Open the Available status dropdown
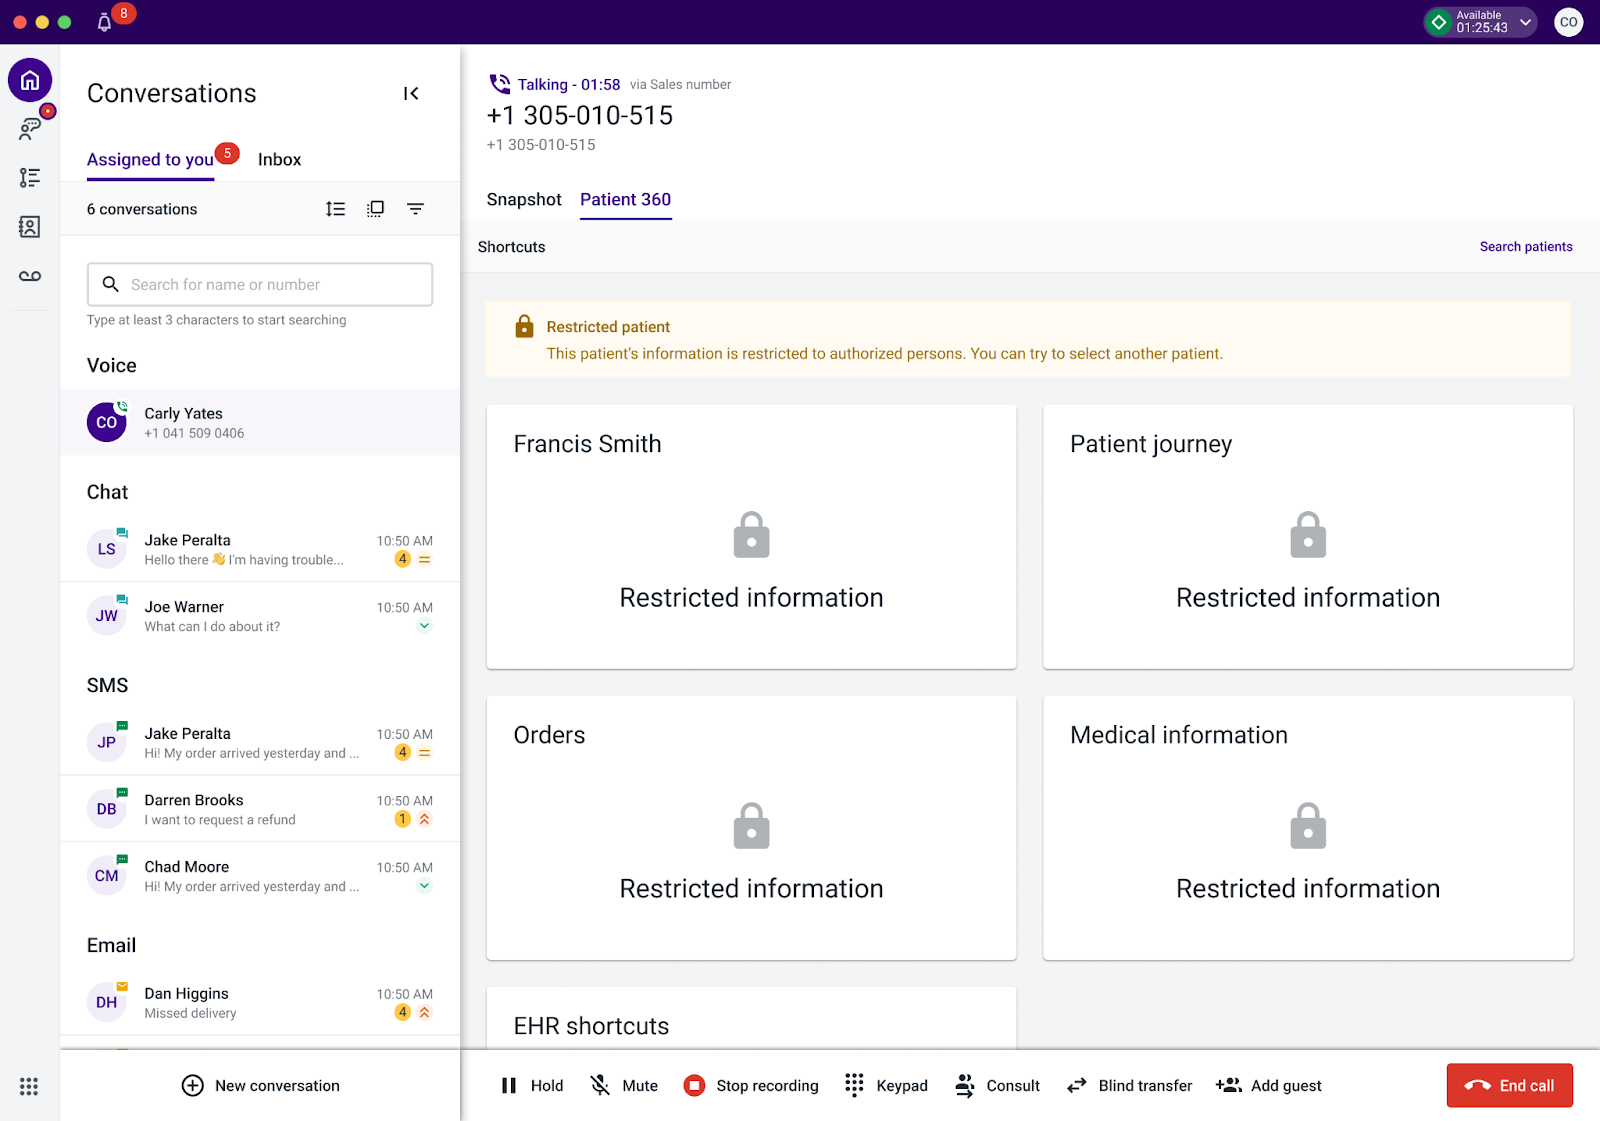Screen dimensions: 1600x1121 [x=1479, y=21]
